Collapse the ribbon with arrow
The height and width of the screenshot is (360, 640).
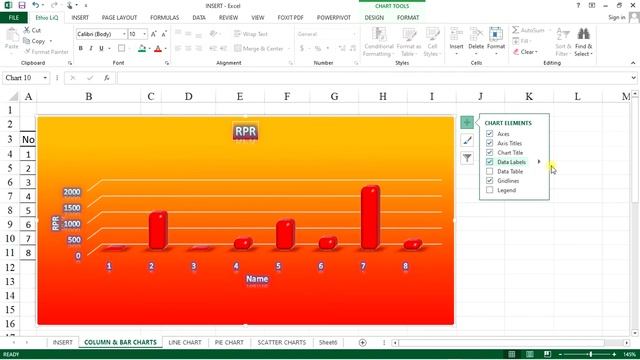633,63
